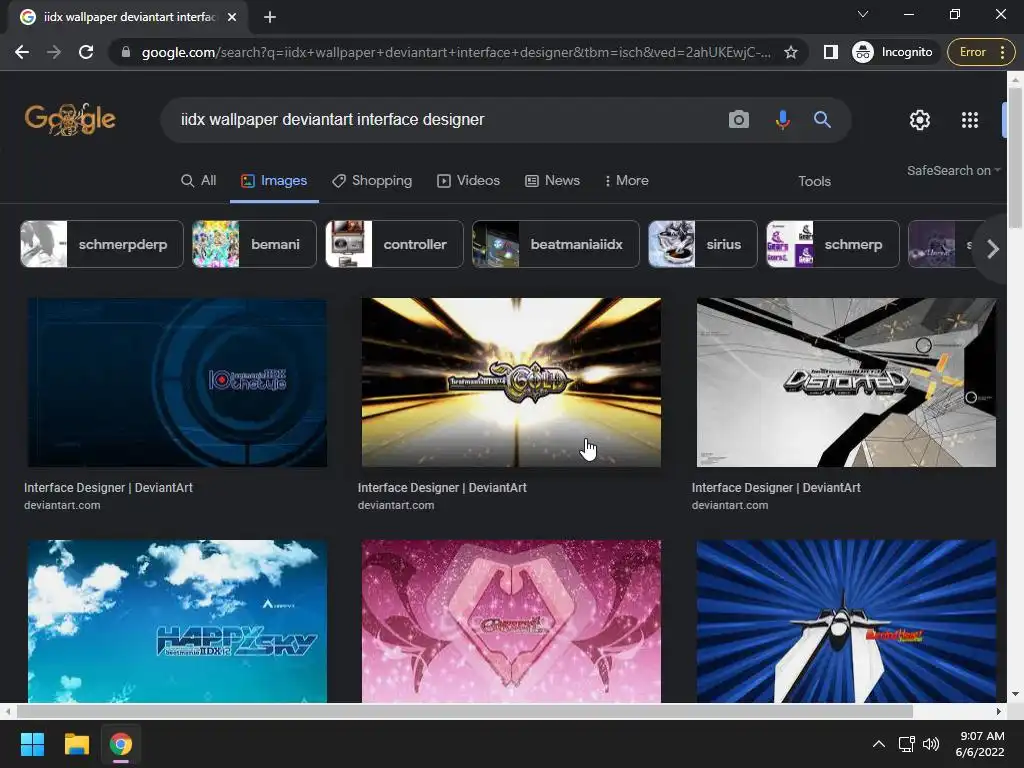Open Windows Start menu
This screenshot has height=768, width=1024.
(x=32, y=744)
